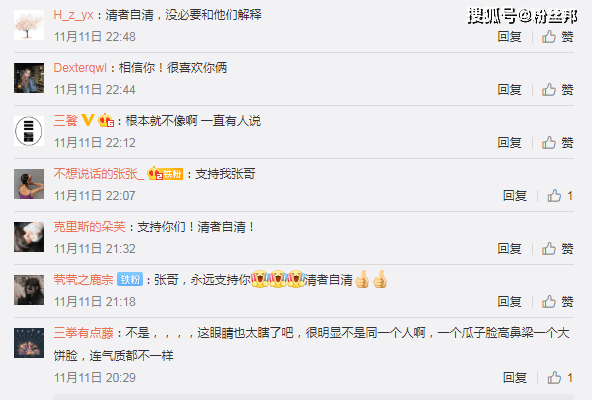Image resolution: width=592 pixels, height=400 pixels.
Task: Click the orange 铁粉 crown badge beside 不想说话的张张_
Action: click(x=165, y=173)
